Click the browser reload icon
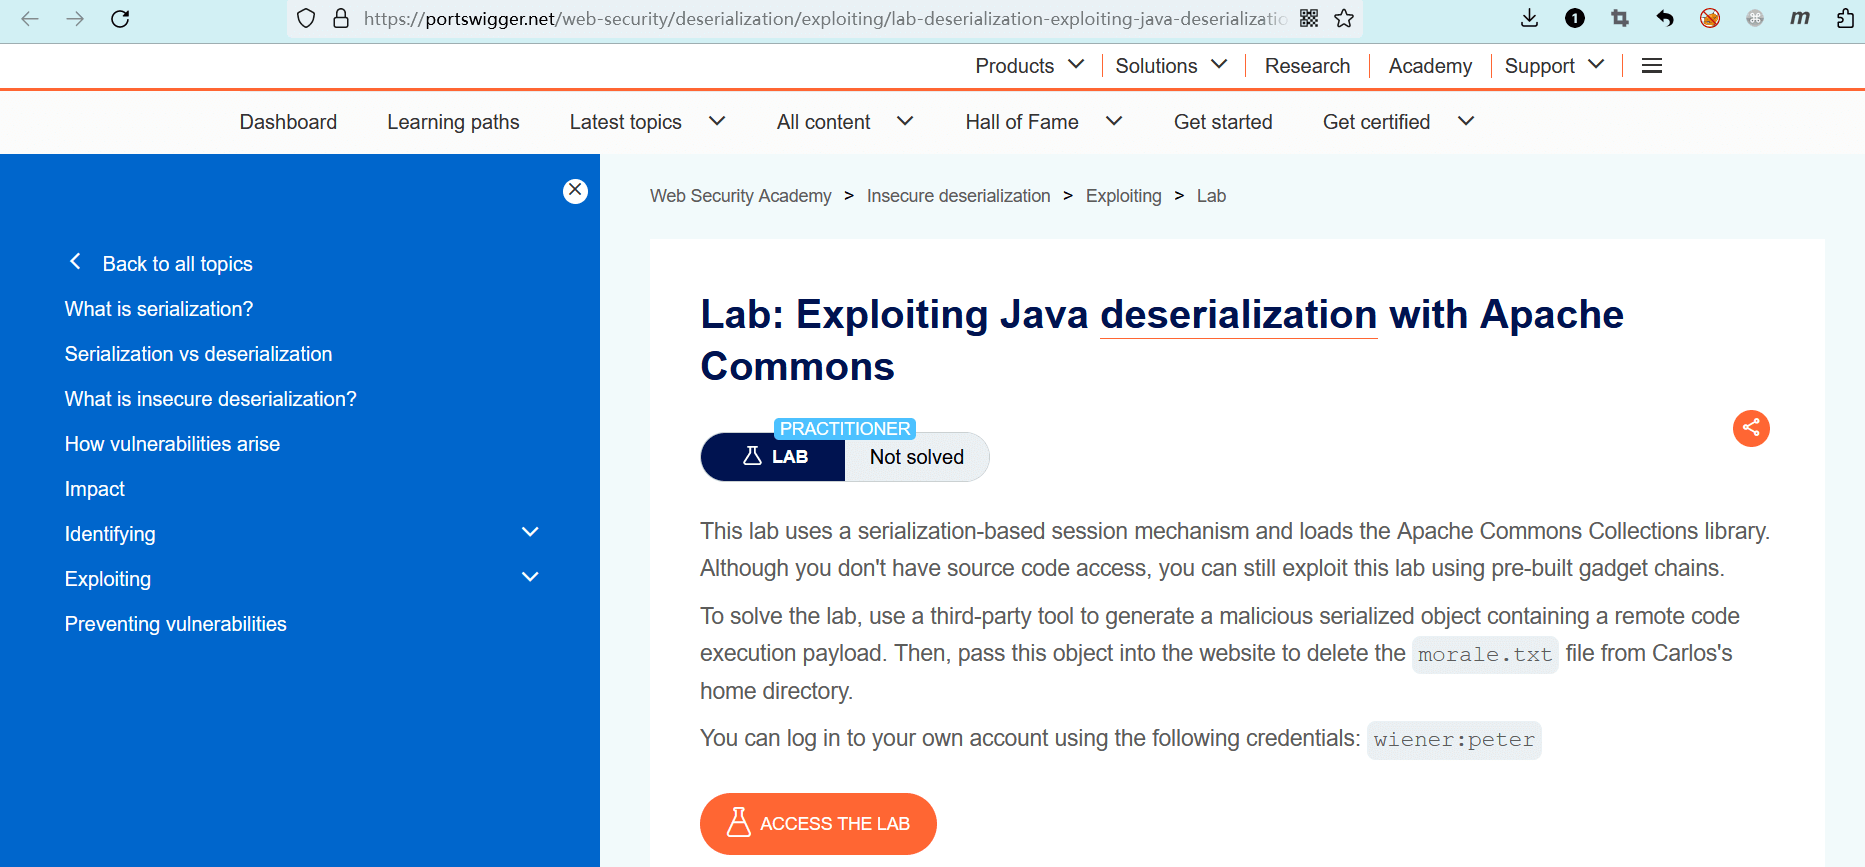The image size is (1865, 867). 120,19
